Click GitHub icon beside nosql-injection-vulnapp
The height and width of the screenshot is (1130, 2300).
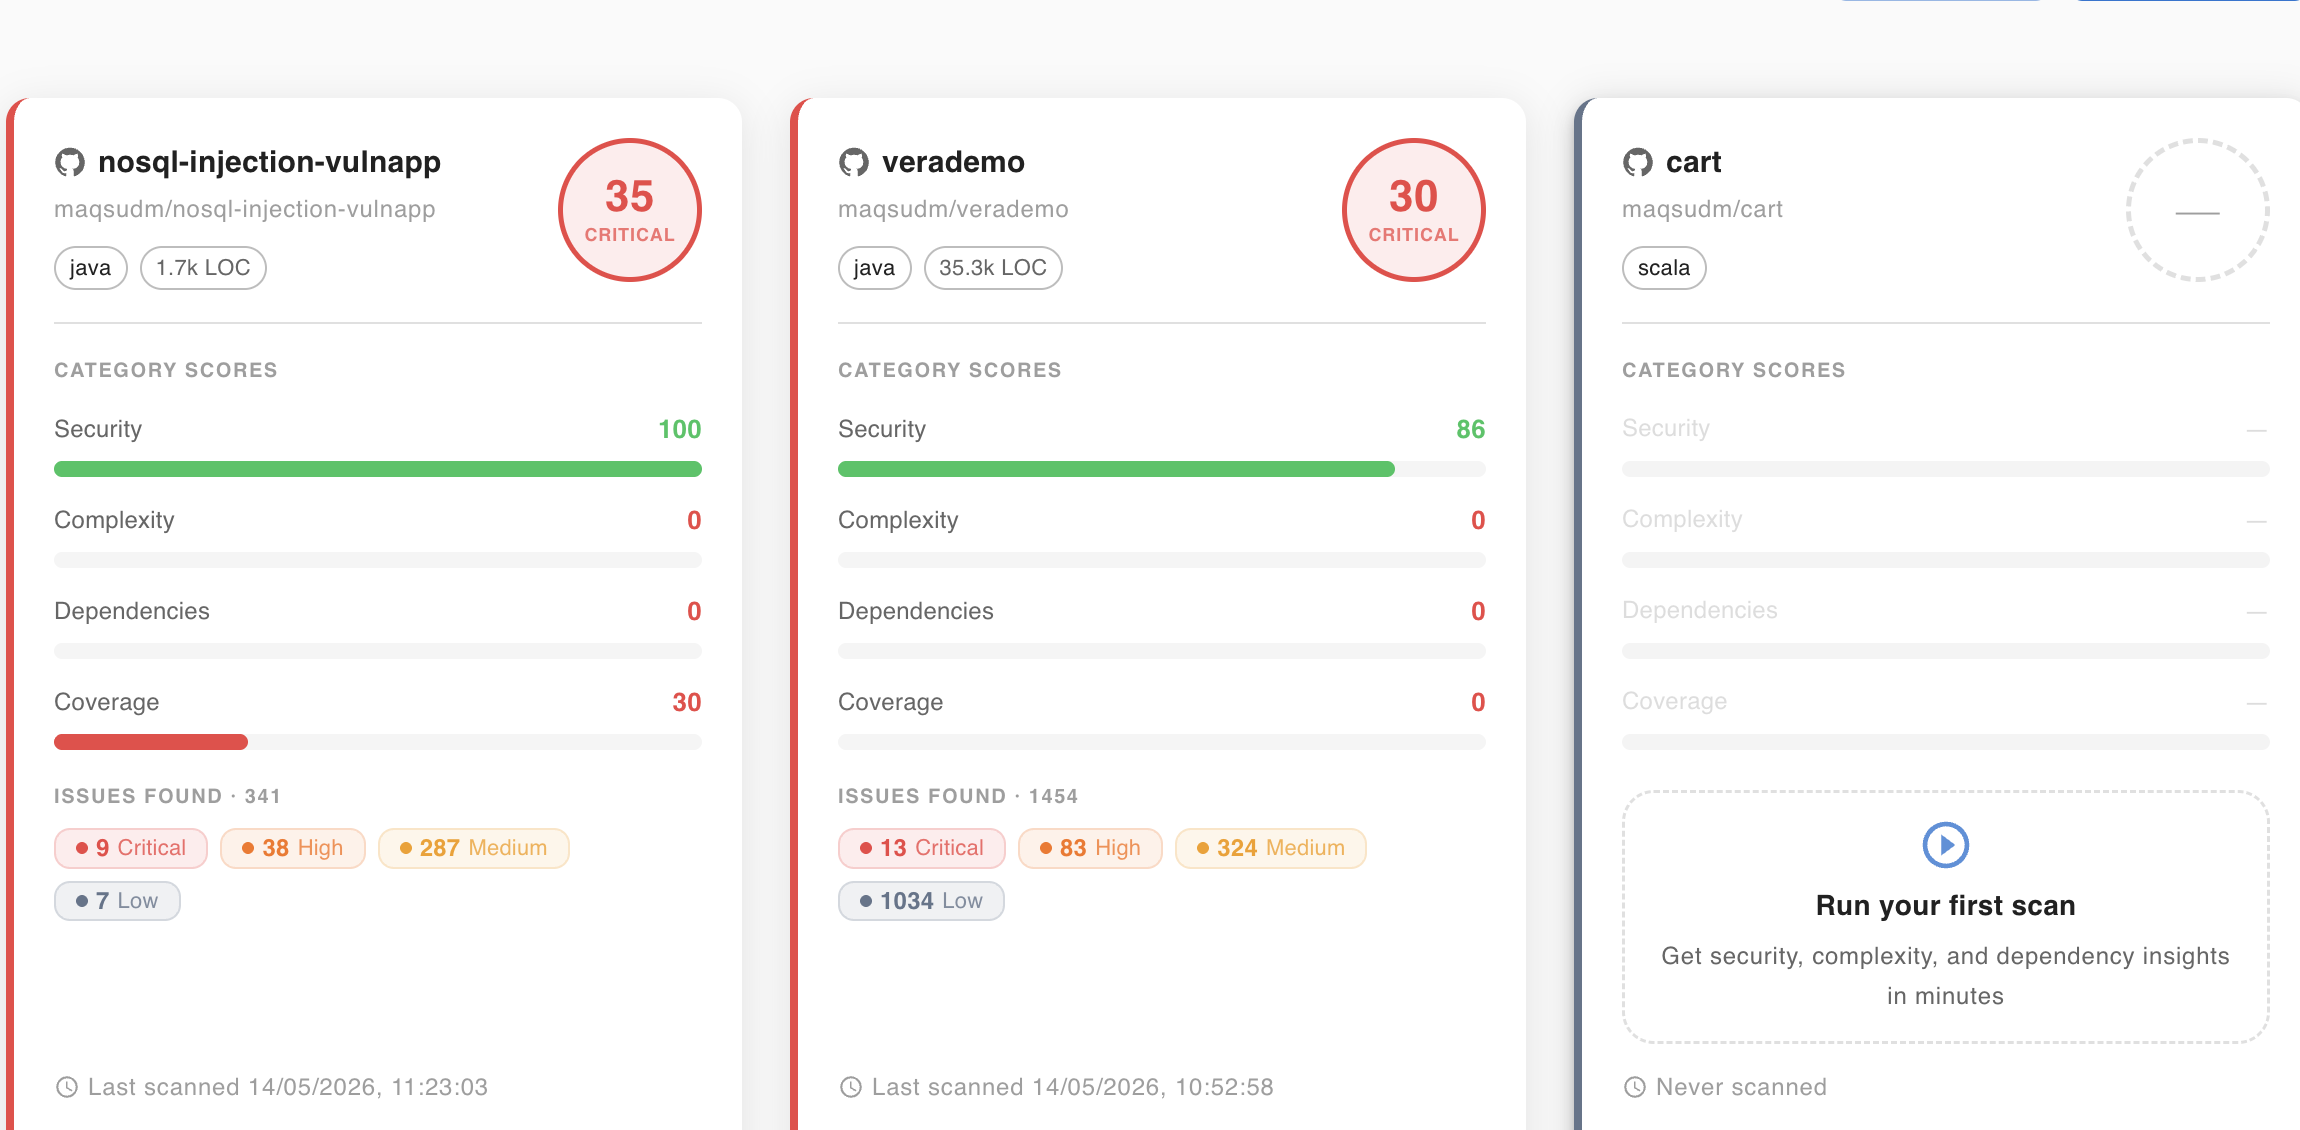click(69, 162)
